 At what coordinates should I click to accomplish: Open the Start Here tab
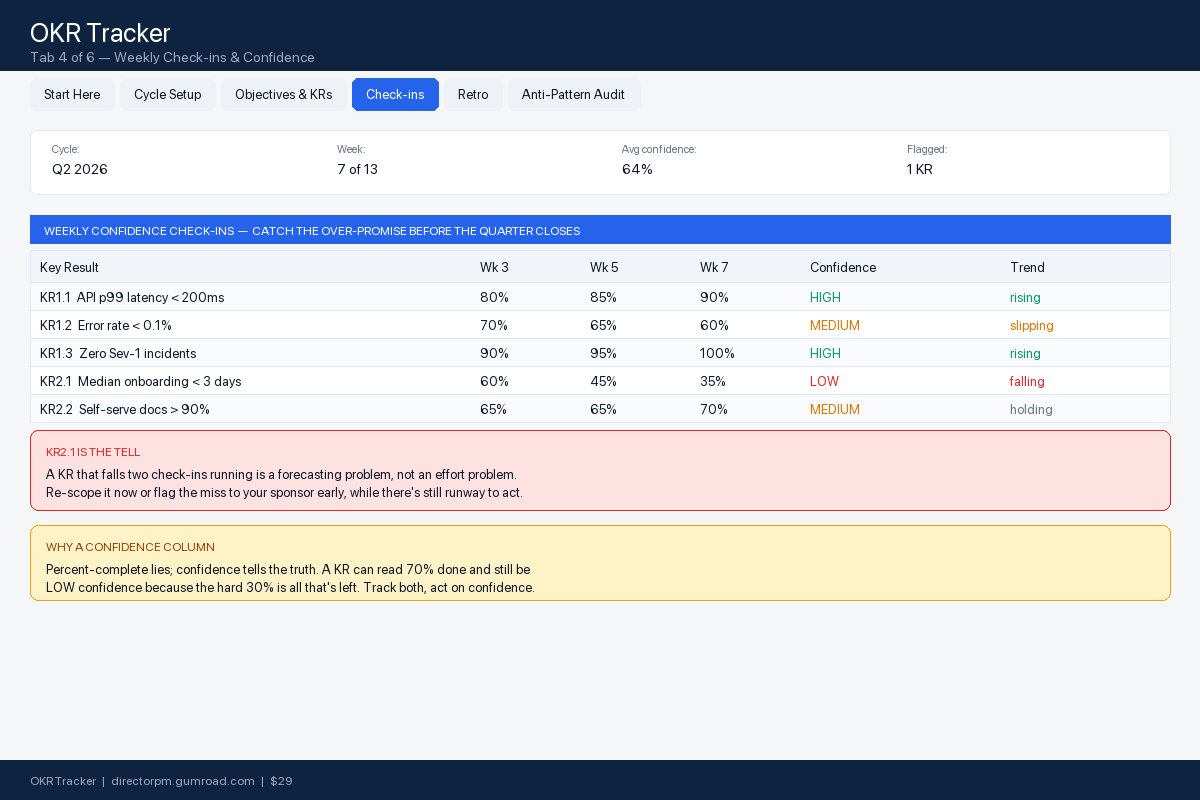point(72,94)
